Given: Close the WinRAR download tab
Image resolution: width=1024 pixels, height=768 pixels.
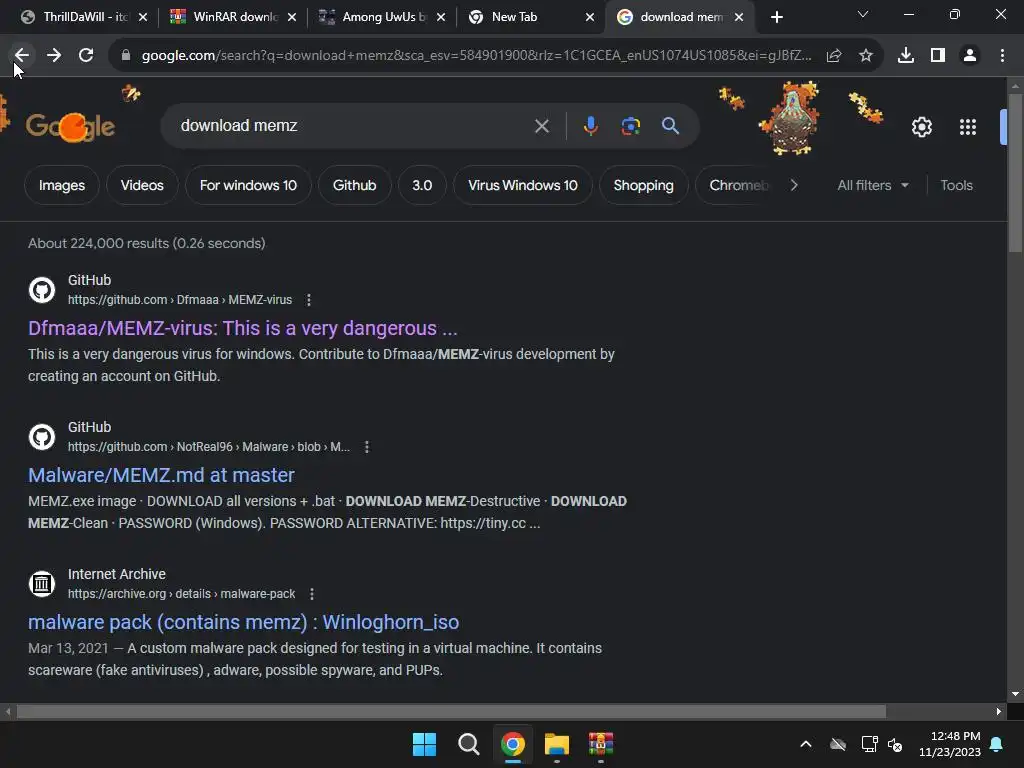Looking at the screenshot, I should pos(292,17).
